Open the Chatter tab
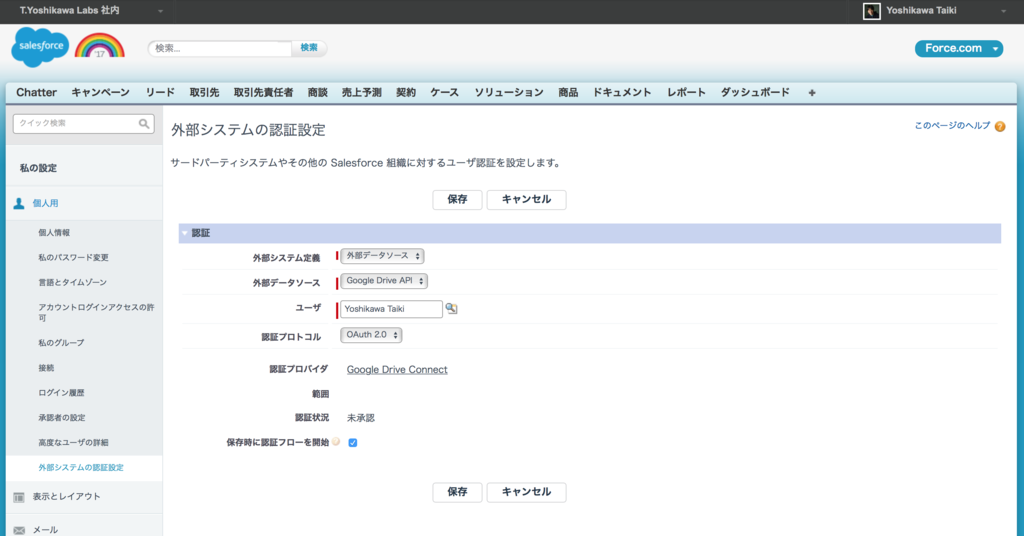 coord(37,93)
